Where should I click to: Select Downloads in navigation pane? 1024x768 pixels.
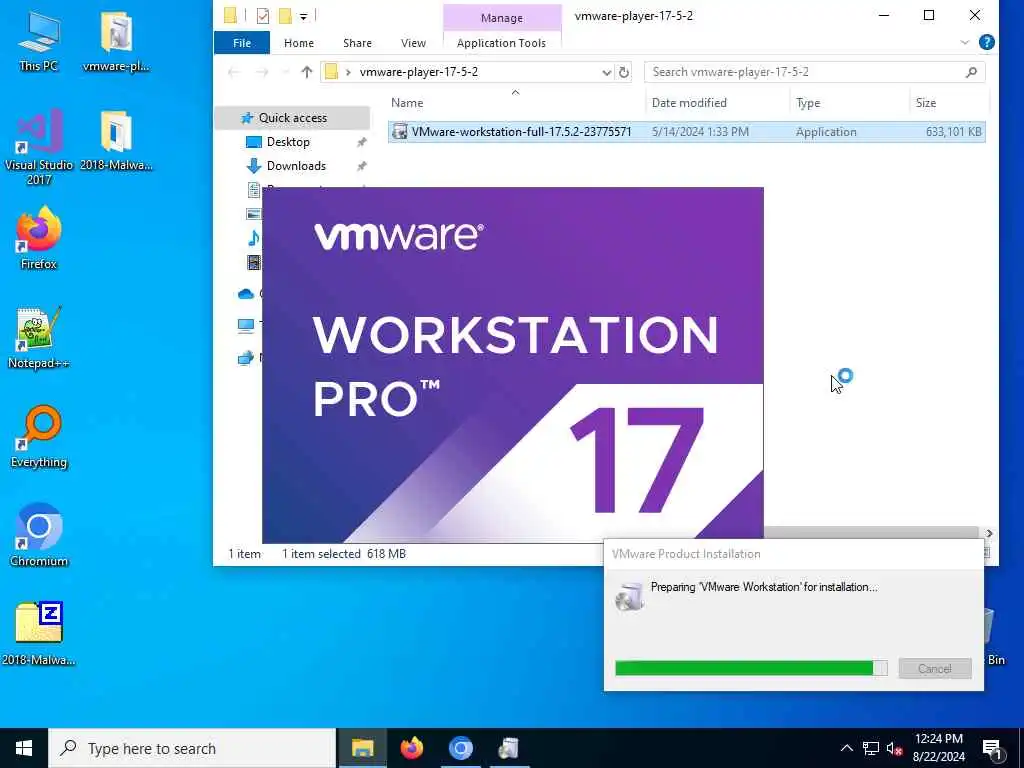(296, 166)
